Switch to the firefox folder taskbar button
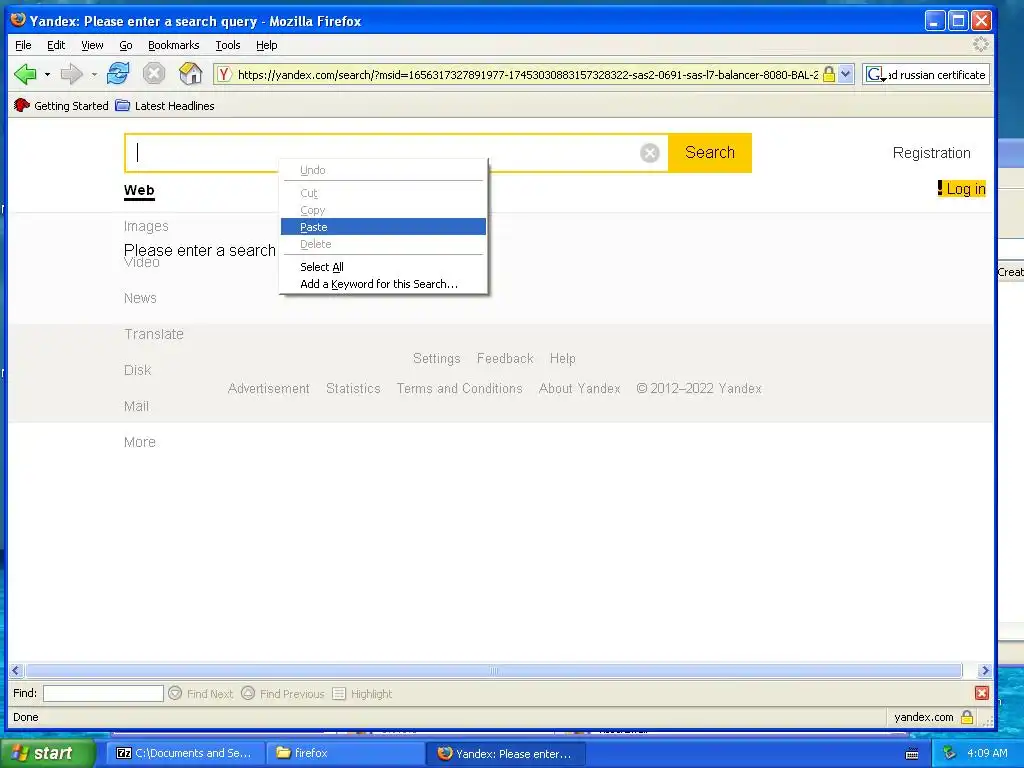 (345, 753)
